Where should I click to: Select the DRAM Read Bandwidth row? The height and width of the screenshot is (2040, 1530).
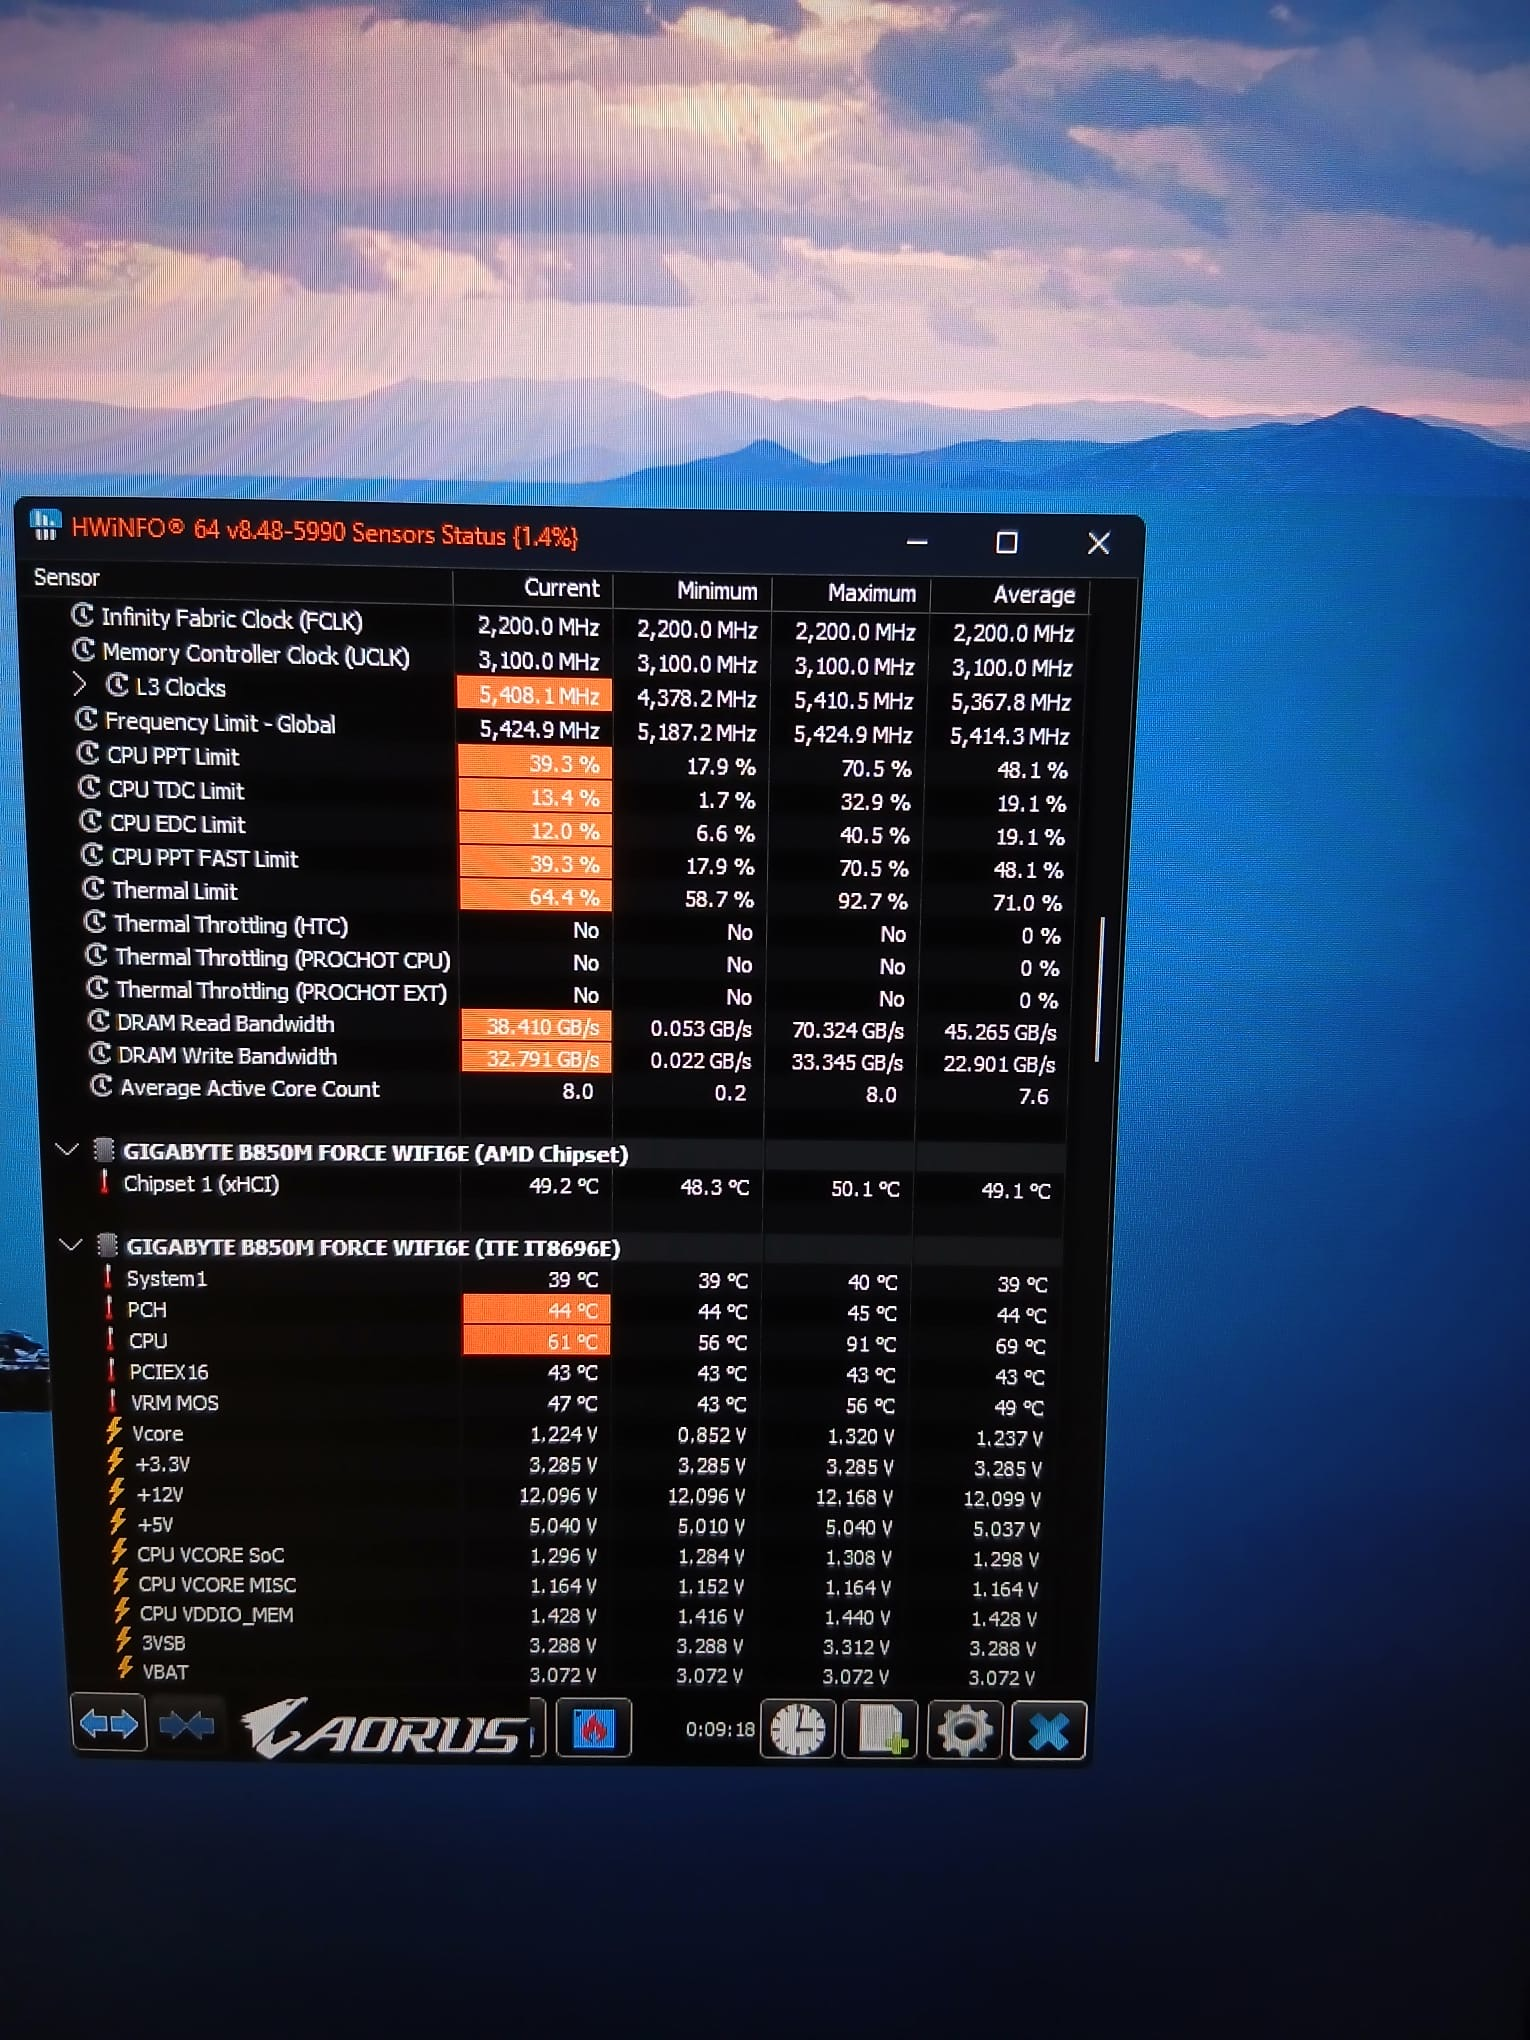point(573,1026)
